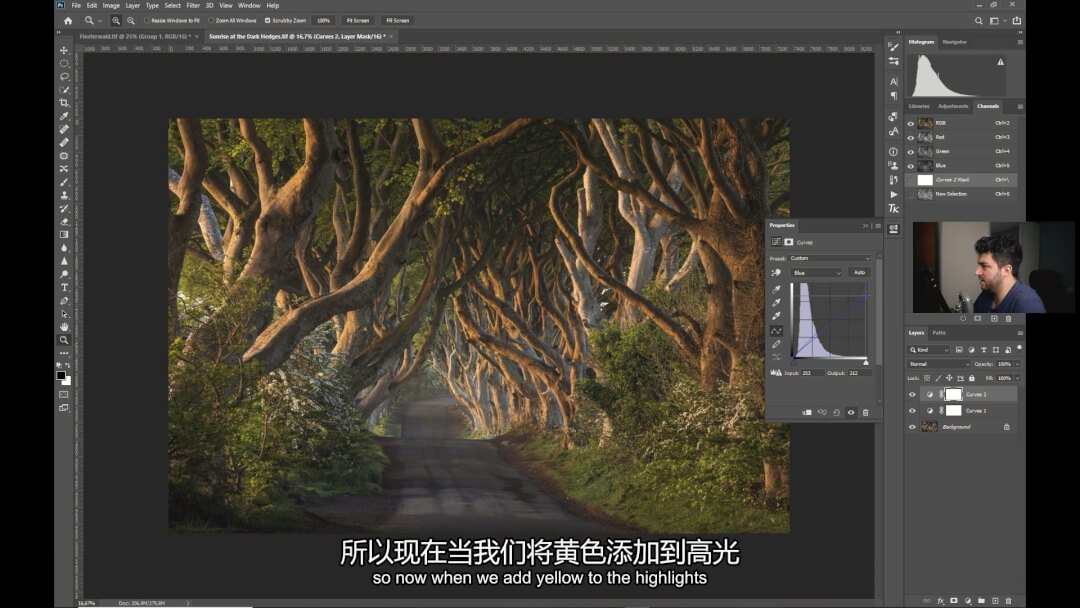Select the Eyedropper tool in the toolbar
The height and width of the screenshot is (608, 1080).
click(64, 116)
